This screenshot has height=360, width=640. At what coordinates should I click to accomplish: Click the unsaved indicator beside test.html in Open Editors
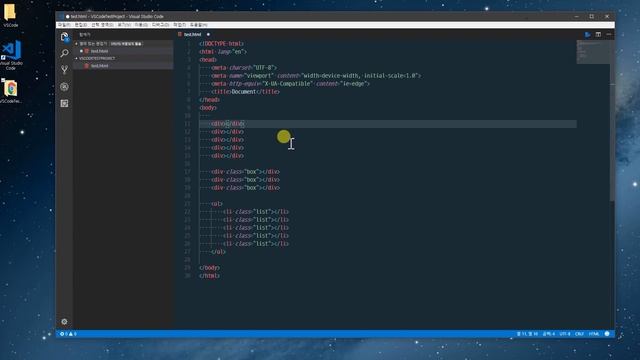(81, 51)
